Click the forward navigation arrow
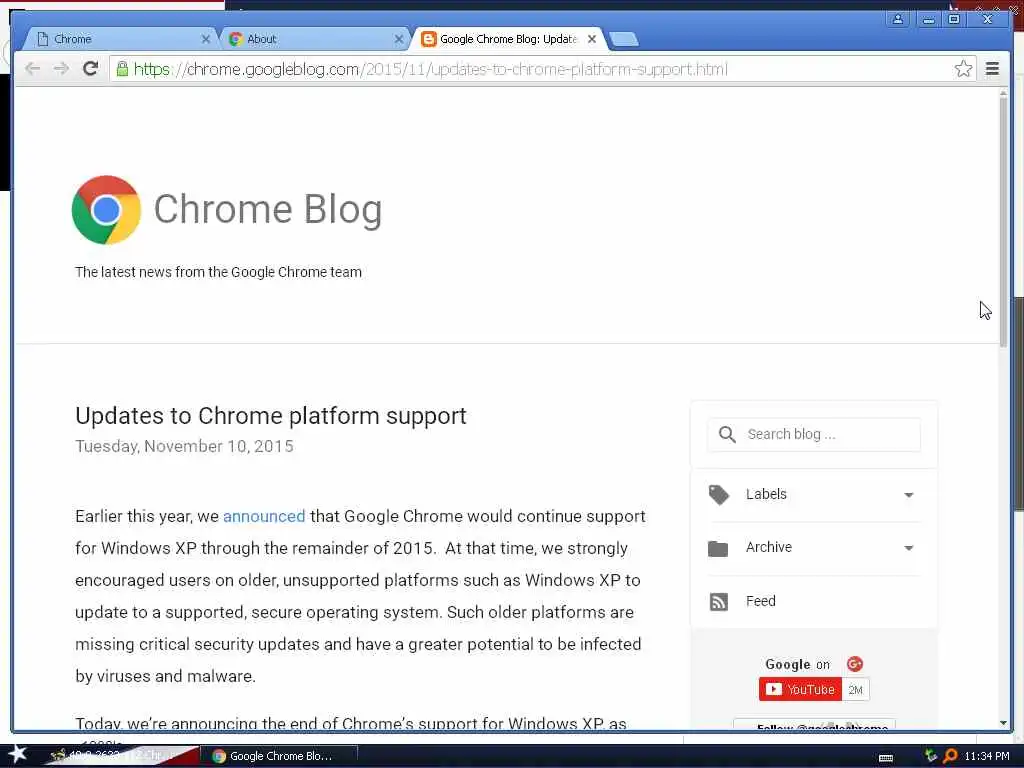Screen dimensions: 1024x768 coord(61,69)
